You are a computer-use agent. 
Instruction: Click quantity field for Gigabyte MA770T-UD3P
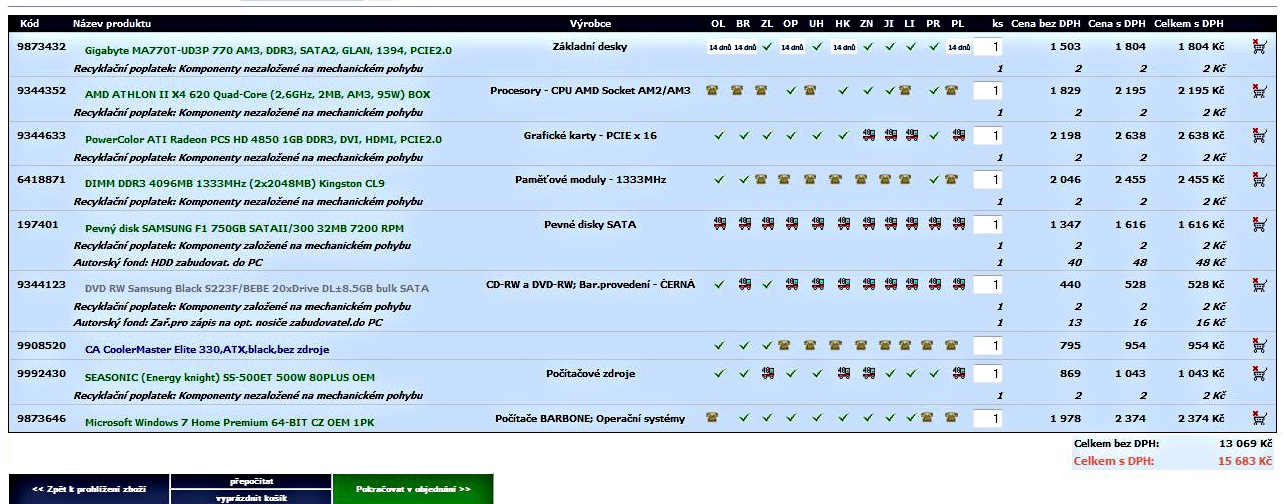988,47
